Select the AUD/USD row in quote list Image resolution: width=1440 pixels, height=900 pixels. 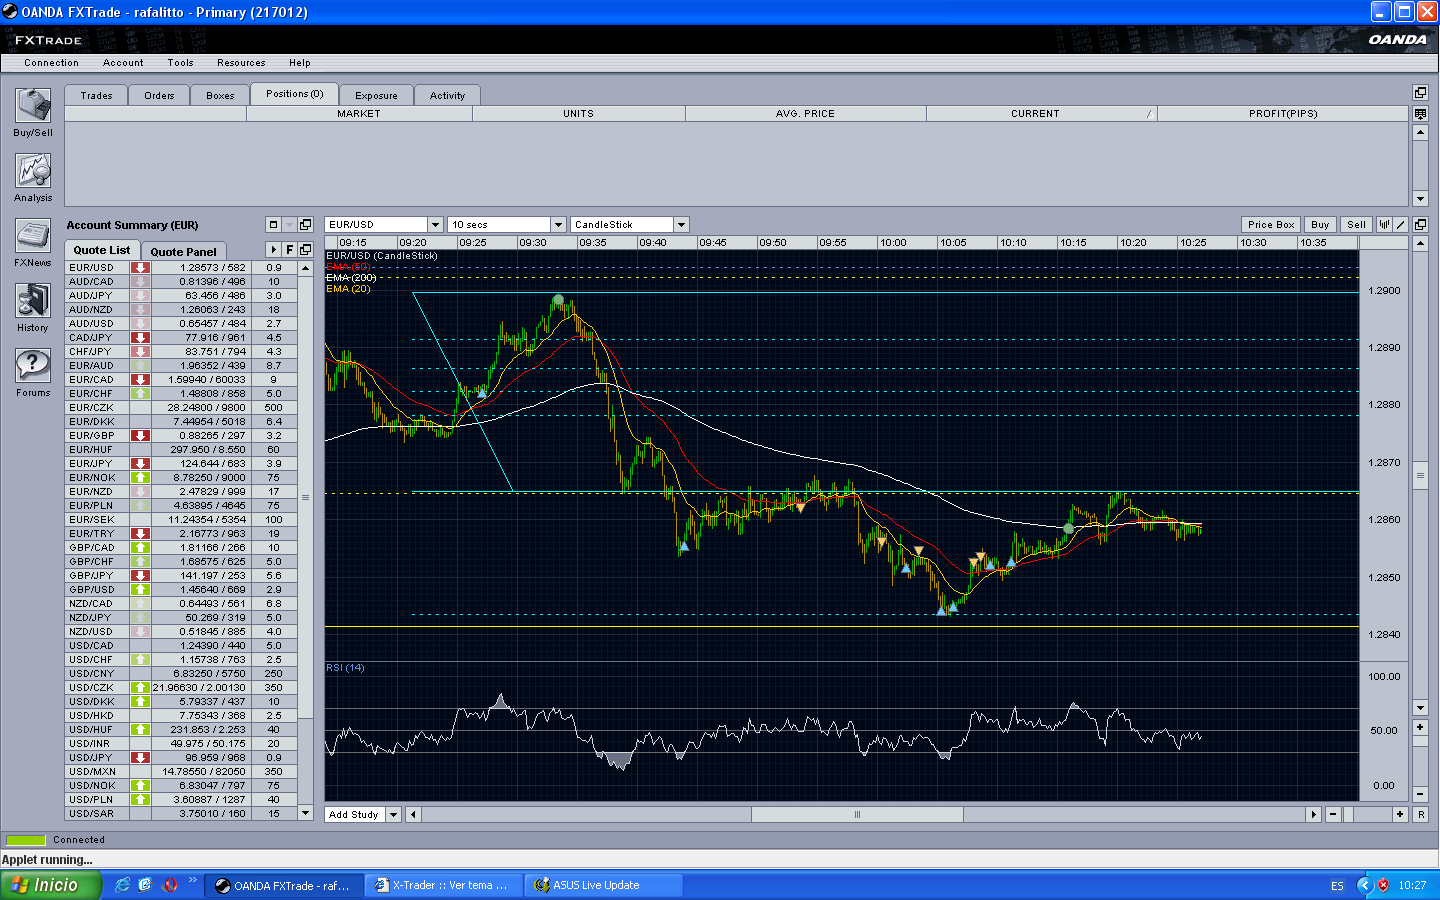coord(181,324)
